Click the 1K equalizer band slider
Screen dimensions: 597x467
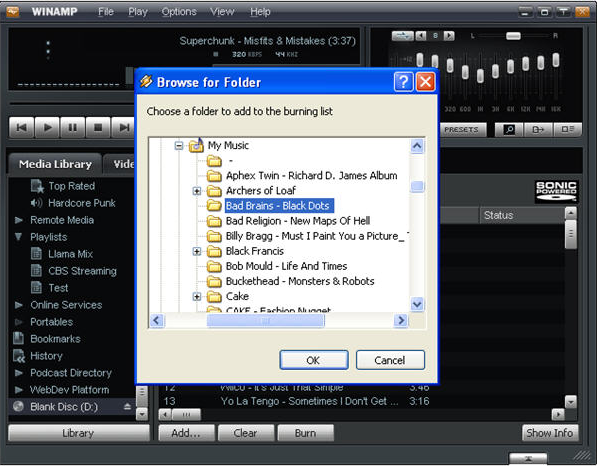480,75
